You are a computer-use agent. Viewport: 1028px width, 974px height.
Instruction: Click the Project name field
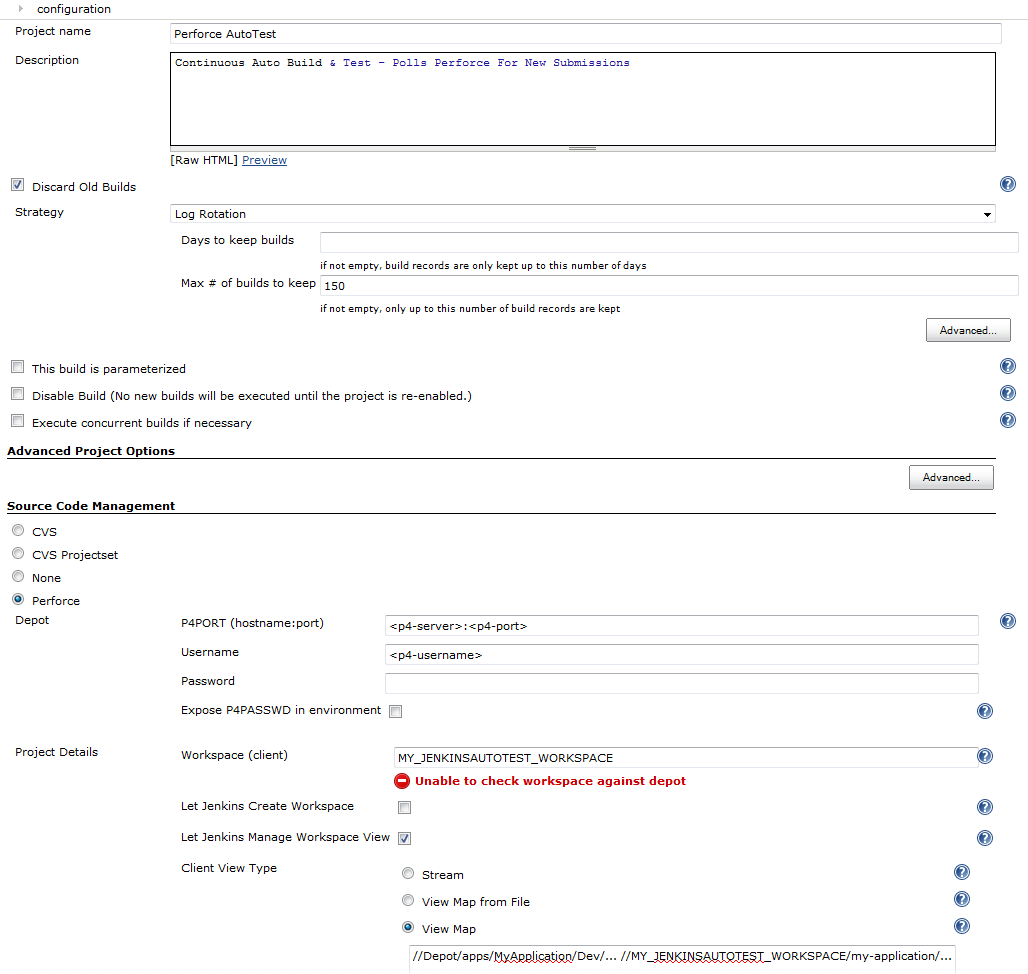click(585, 33)
